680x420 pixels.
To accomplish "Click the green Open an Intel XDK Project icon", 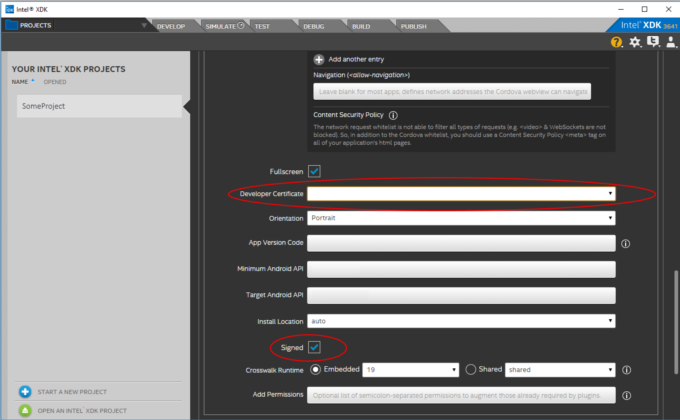I will [x=25, y=410].
